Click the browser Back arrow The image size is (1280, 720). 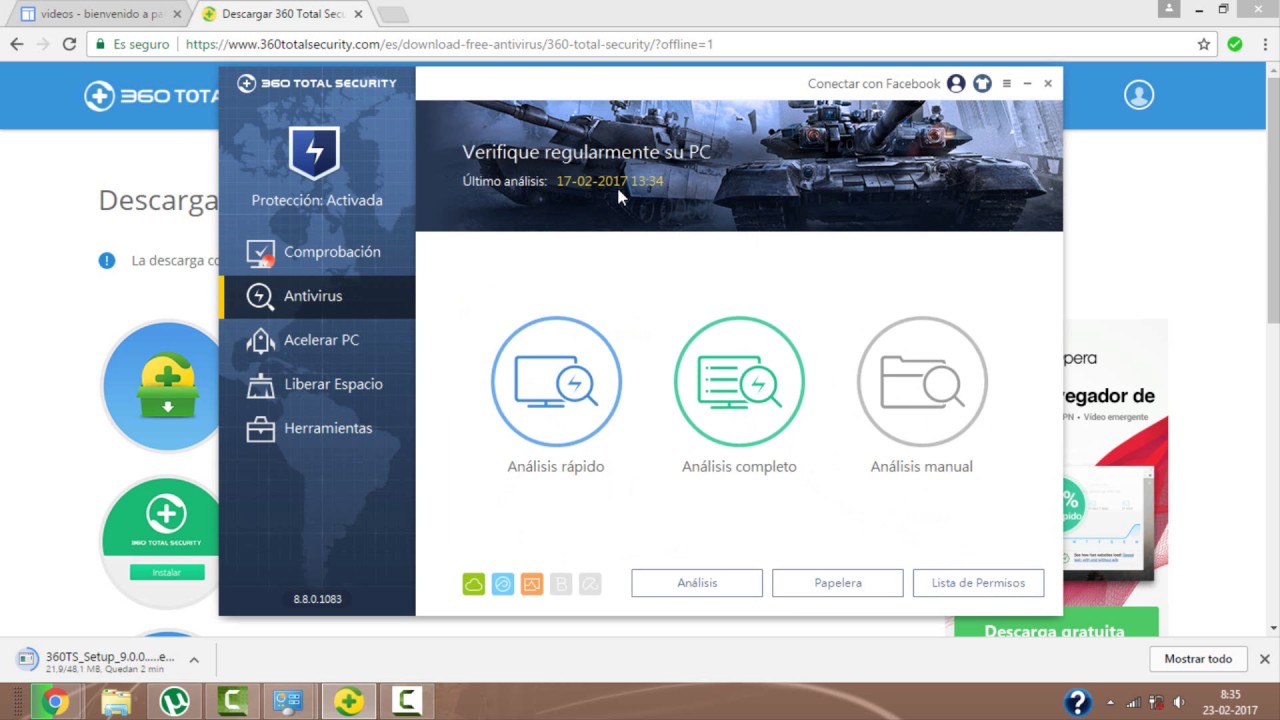[17, 44]
